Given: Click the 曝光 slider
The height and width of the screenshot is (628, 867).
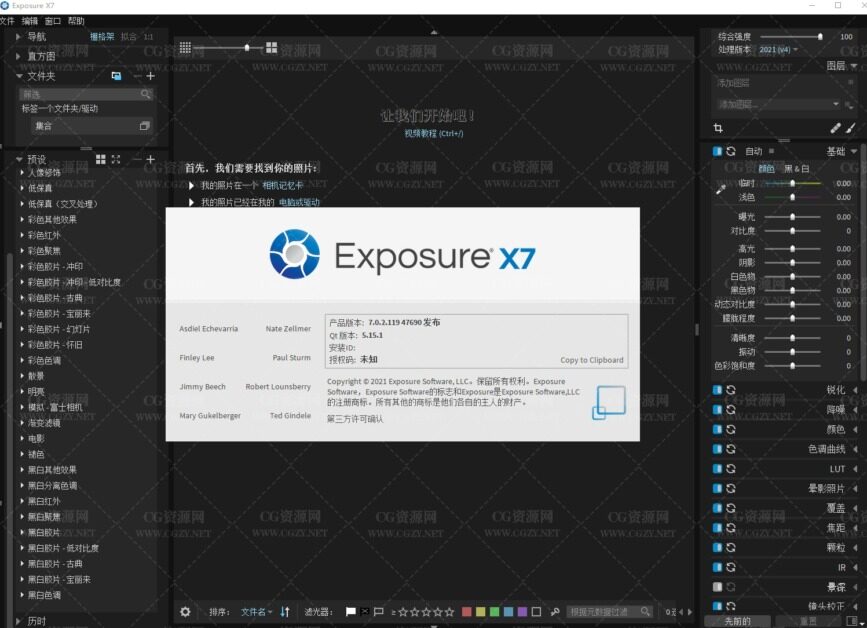Looking at the screenshot, I should pos(793,217).
